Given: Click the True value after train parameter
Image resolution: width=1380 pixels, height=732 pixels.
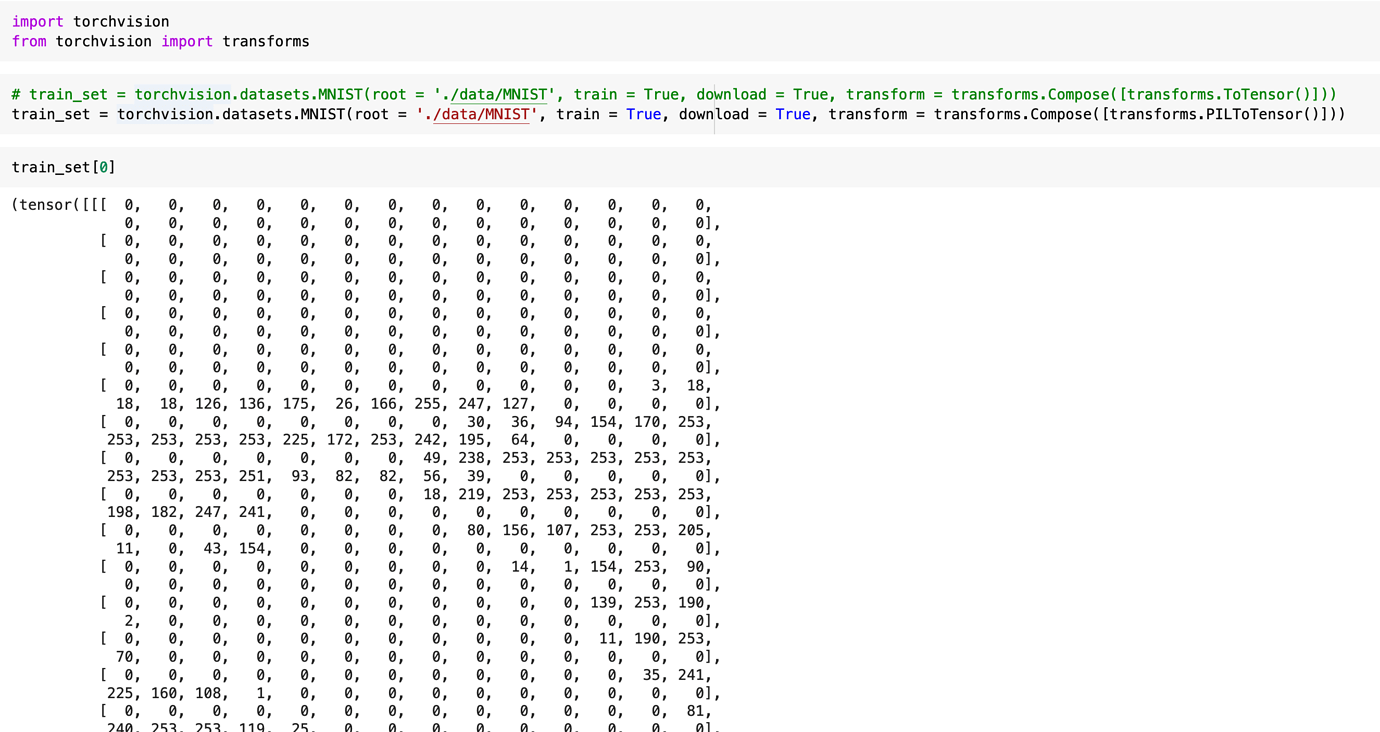Looking at the screenshot, I should pyautogui.click(x=643, y=114).
